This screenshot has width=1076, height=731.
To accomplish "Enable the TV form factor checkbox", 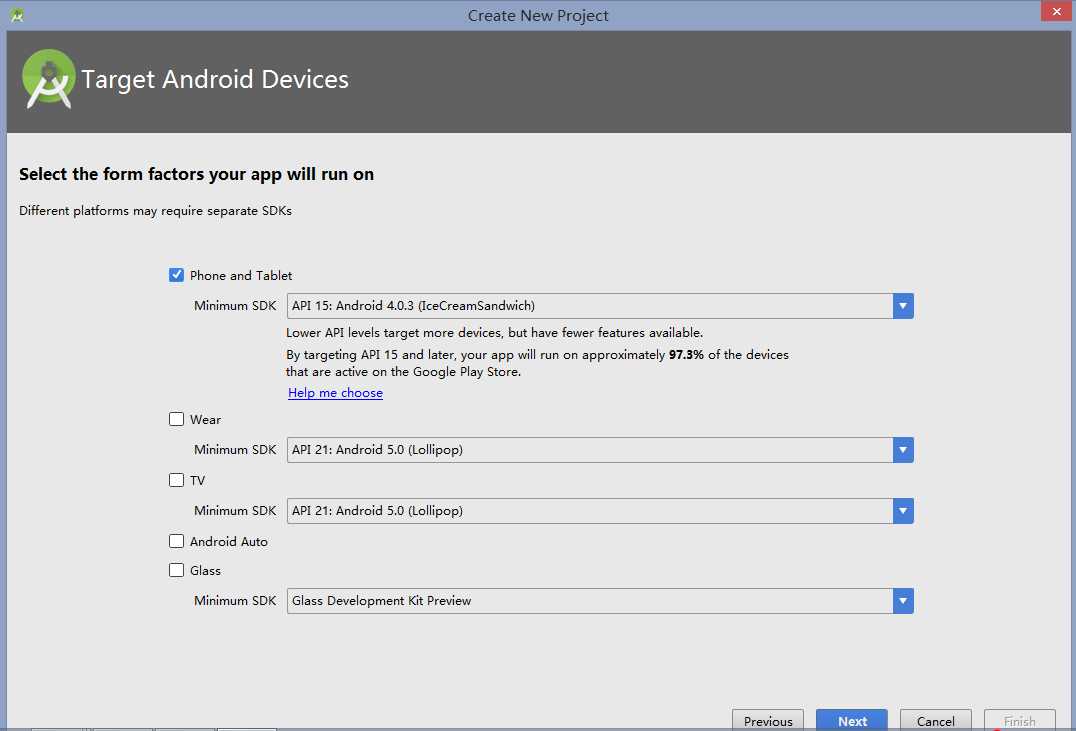I will [176, 480].
